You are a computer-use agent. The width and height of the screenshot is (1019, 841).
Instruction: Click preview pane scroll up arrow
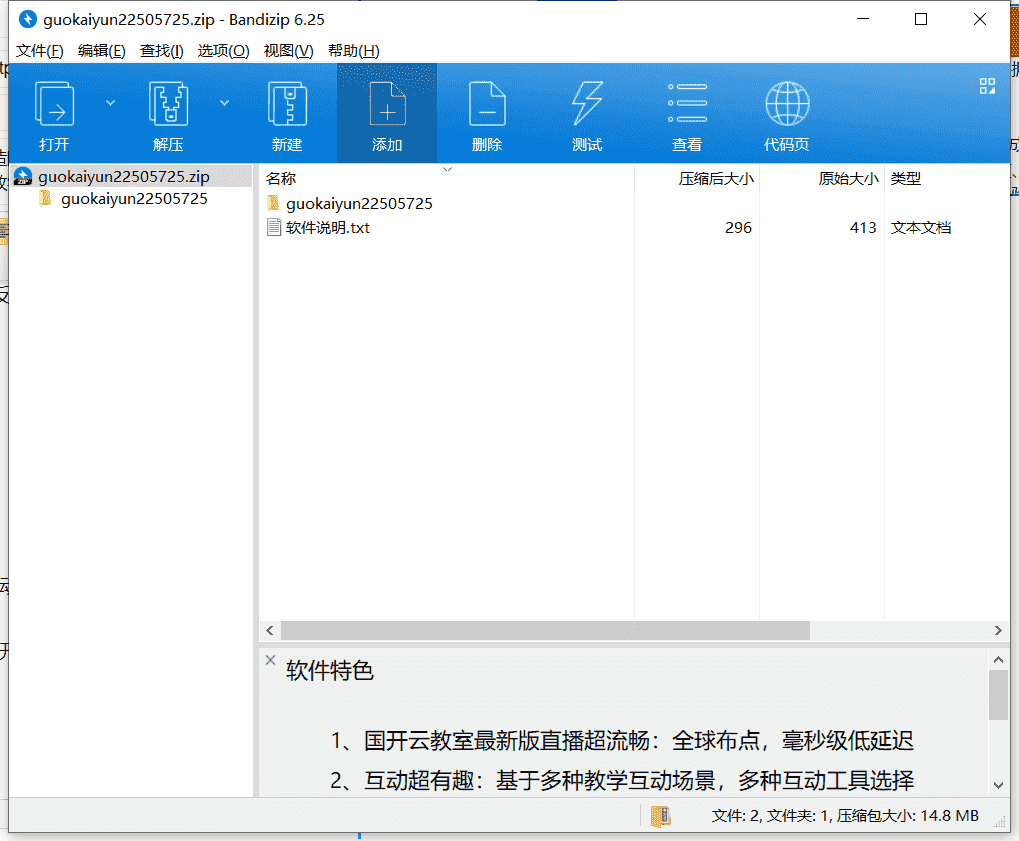pos(998,660)
